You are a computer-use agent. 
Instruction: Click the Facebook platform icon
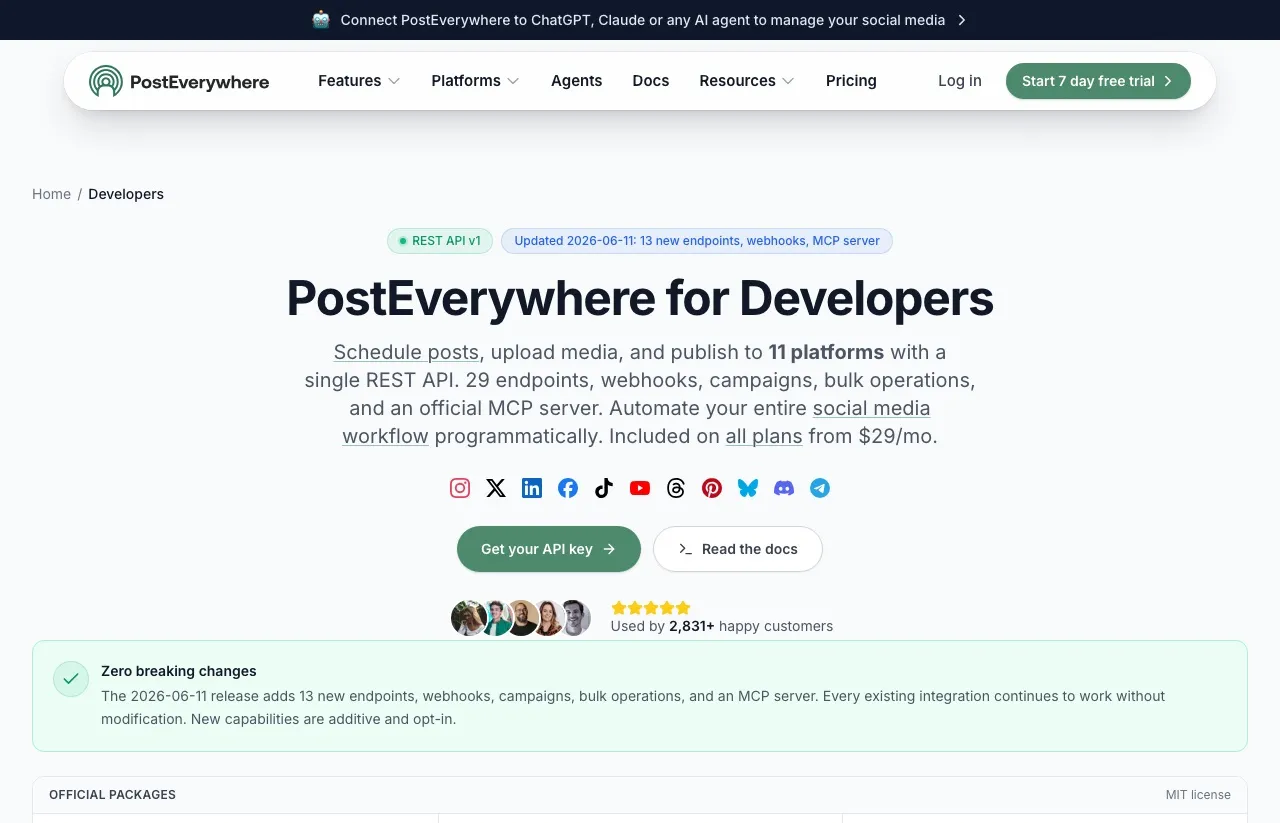click(568, 488)
